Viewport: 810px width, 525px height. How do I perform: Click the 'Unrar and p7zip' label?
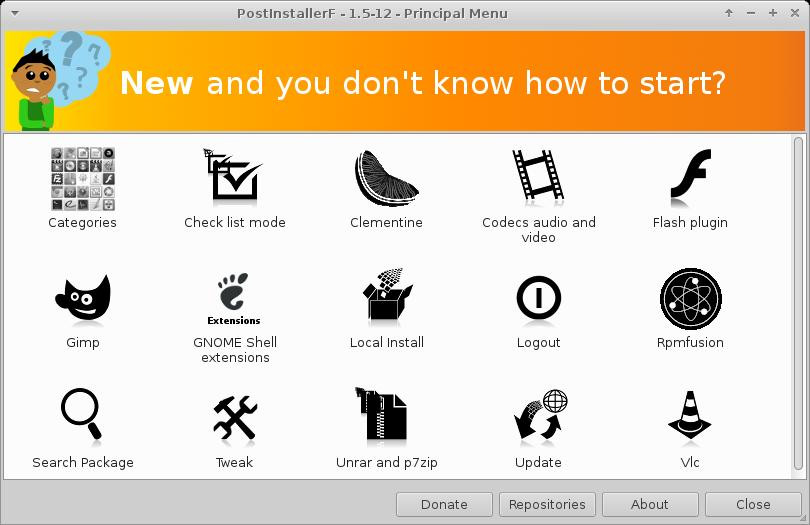[387, 462]
